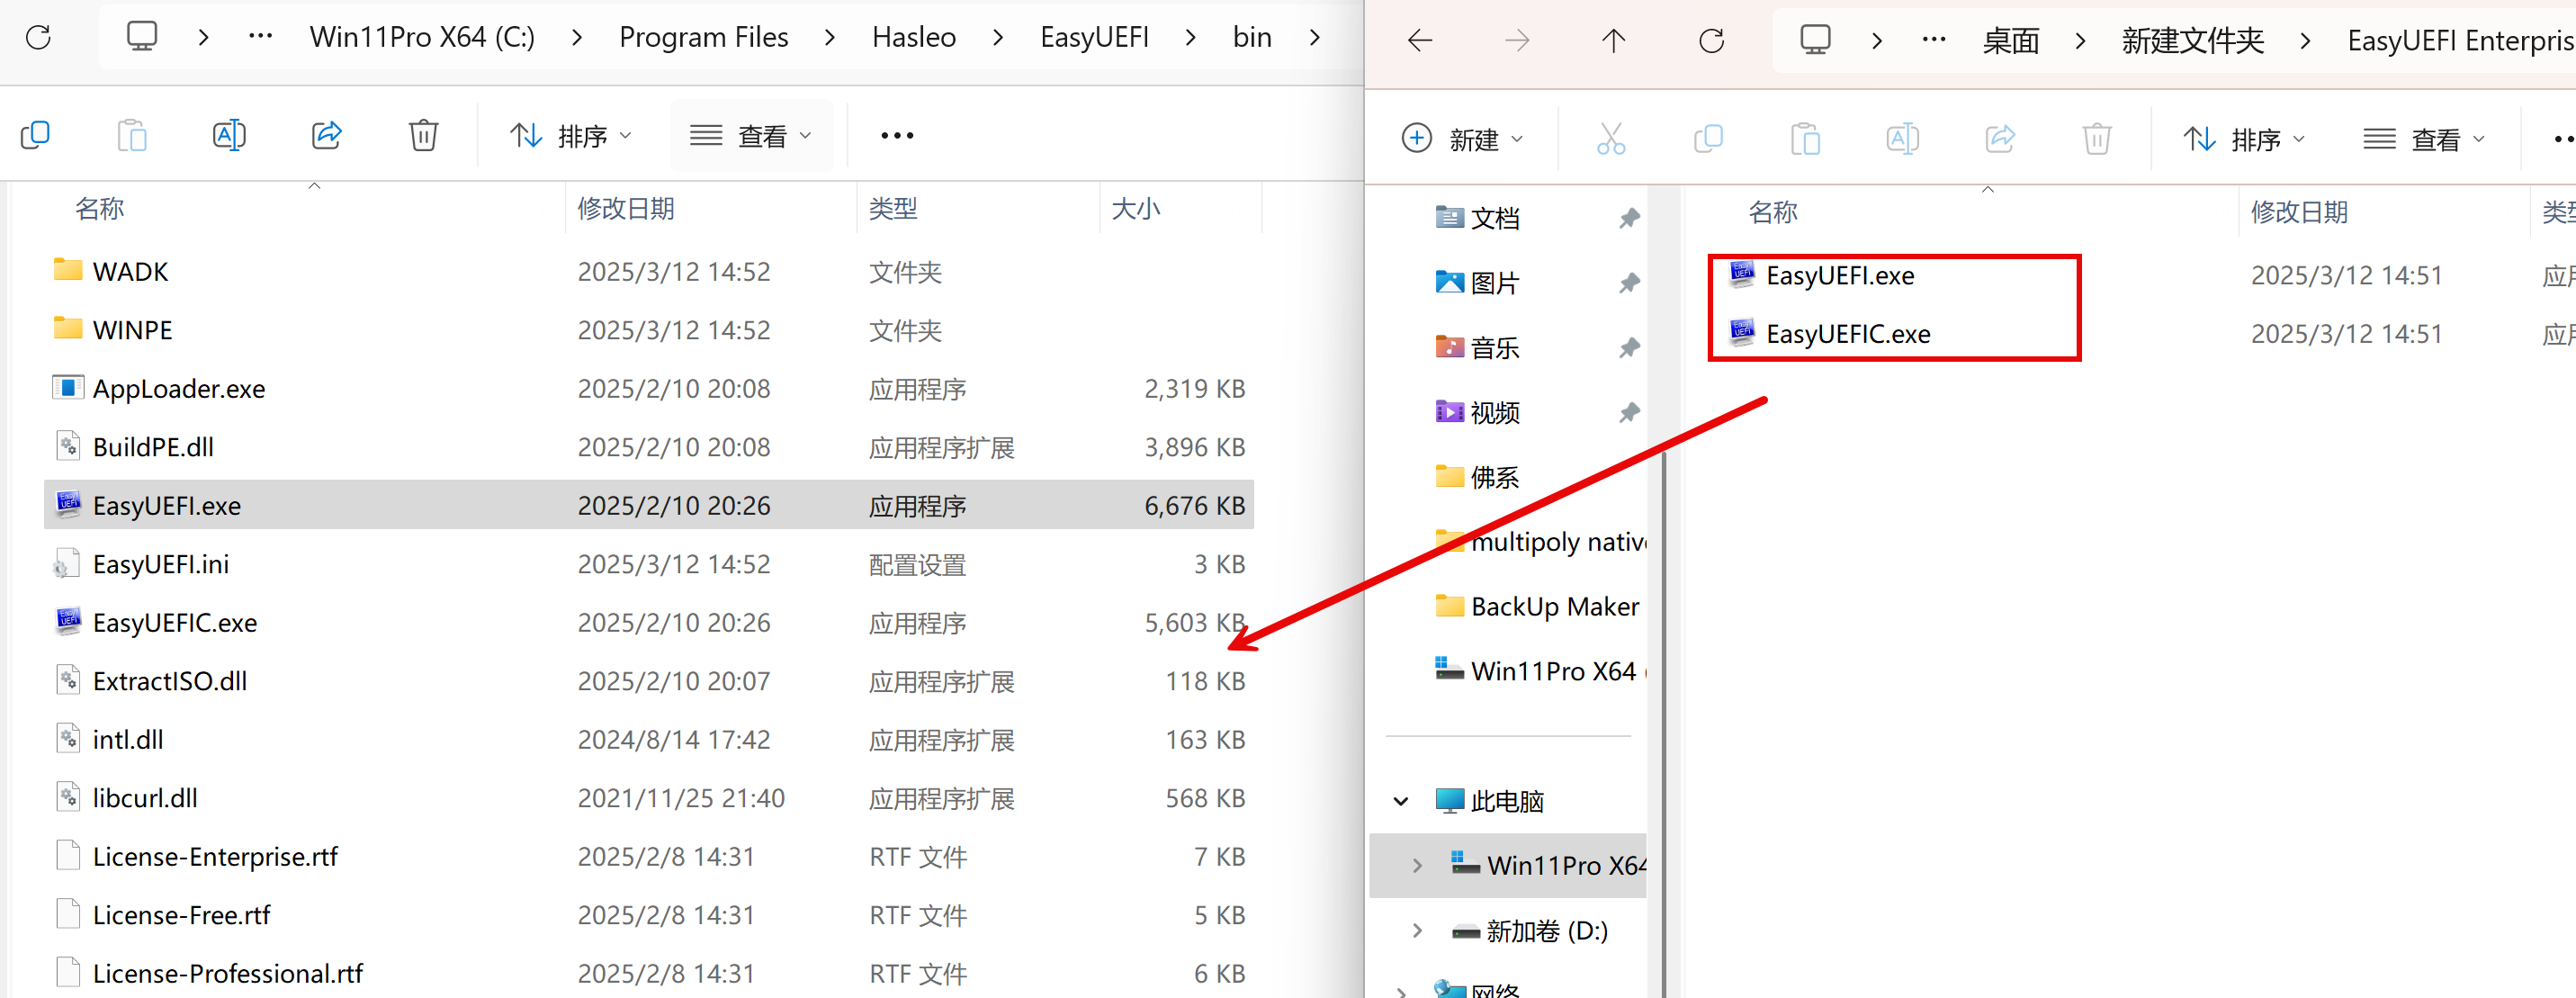Refresh the left Explorer window

38,38
